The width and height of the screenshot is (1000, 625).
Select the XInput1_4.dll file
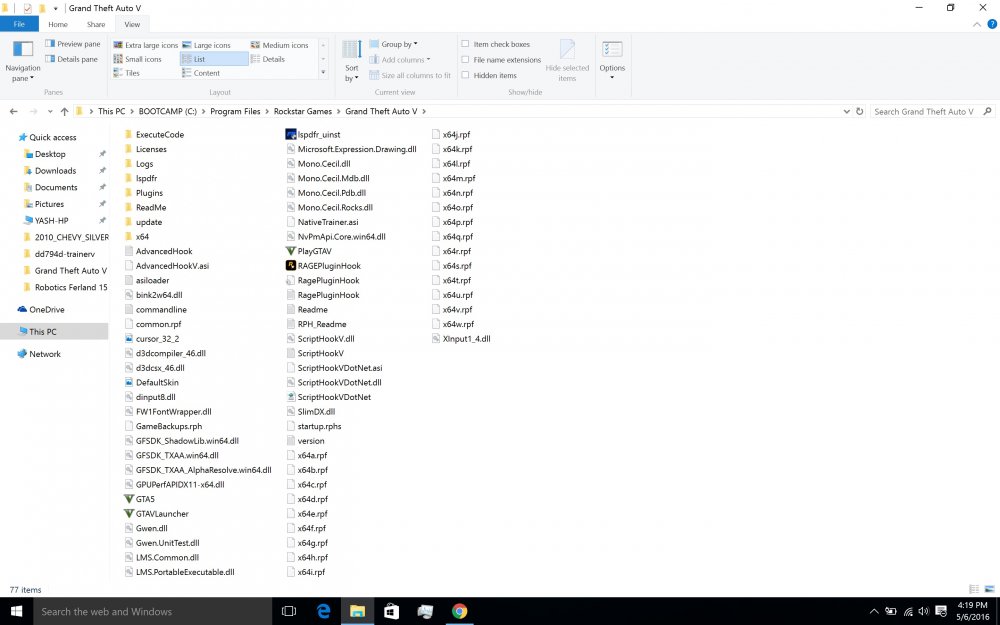pyautogui.click(x=460, y=339)
